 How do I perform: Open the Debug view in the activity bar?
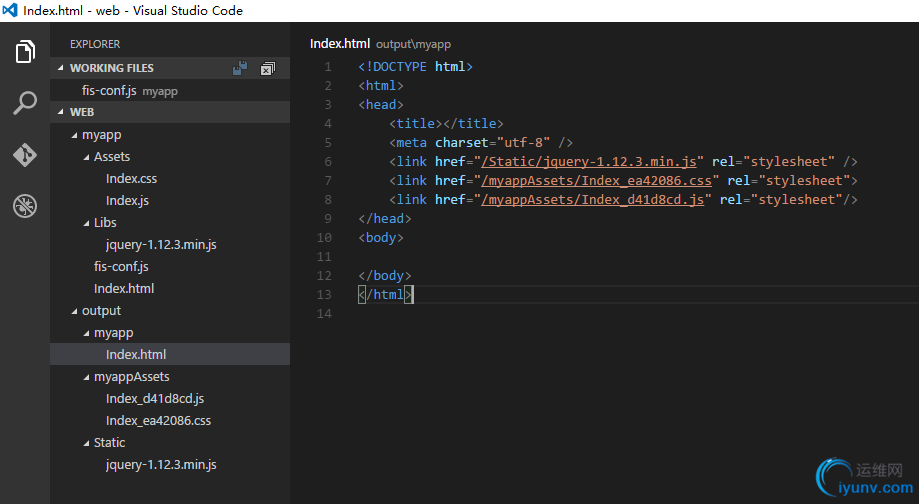point(25,206)
